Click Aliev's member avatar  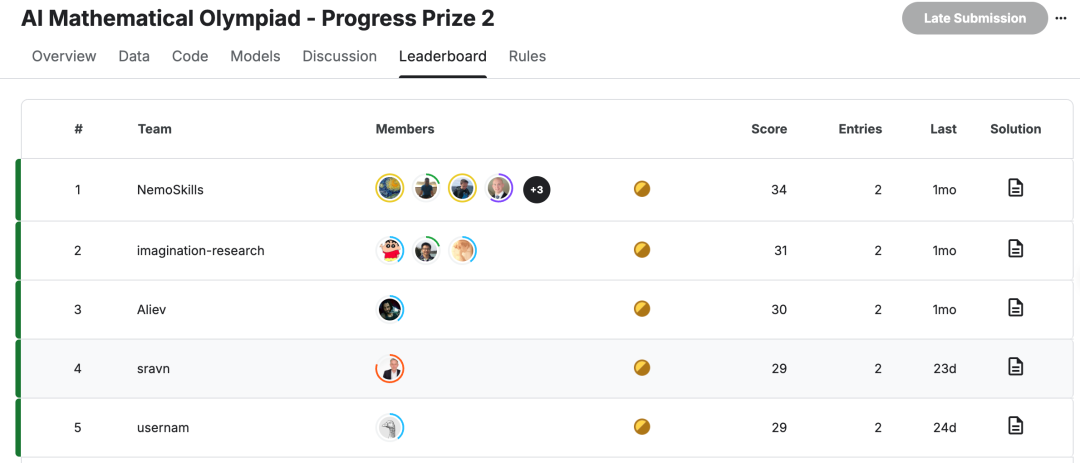click(x=390, y=309)
